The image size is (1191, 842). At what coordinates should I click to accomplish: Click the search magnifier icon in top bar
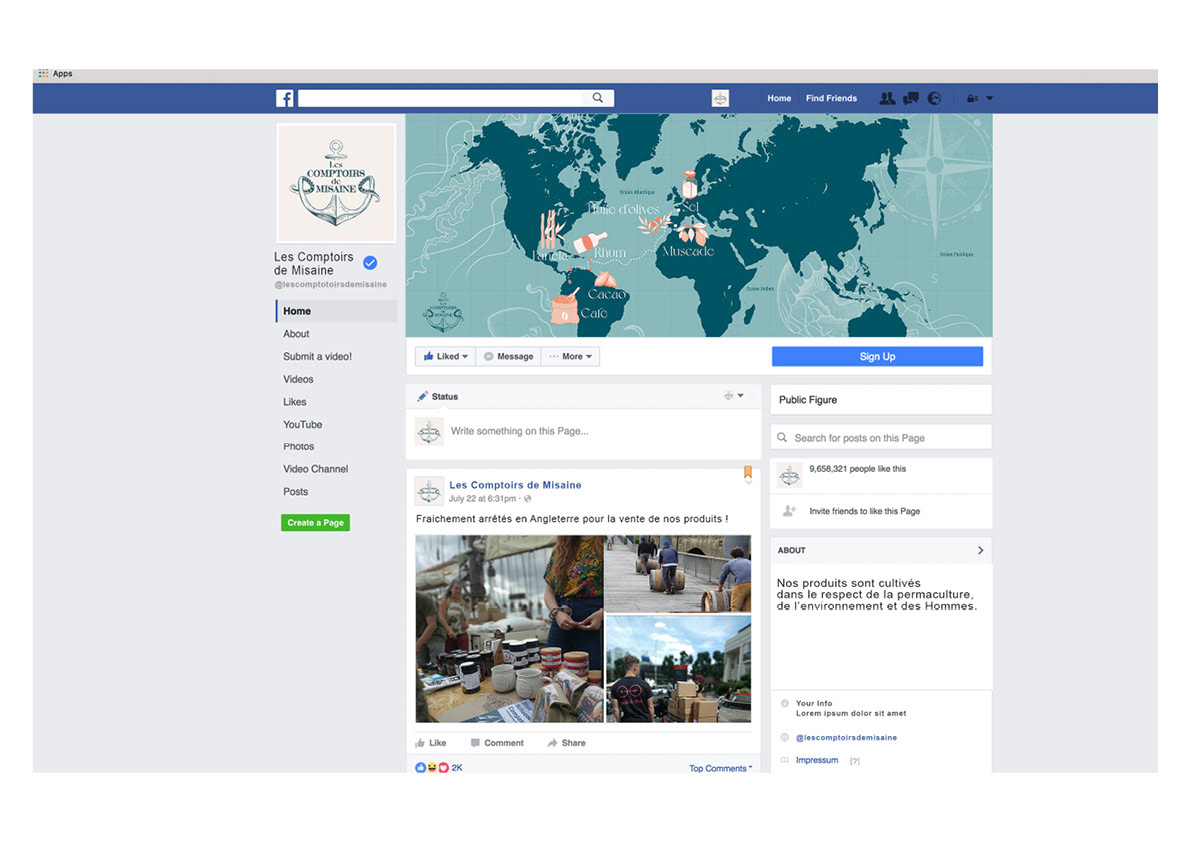[x=598, y=98]
